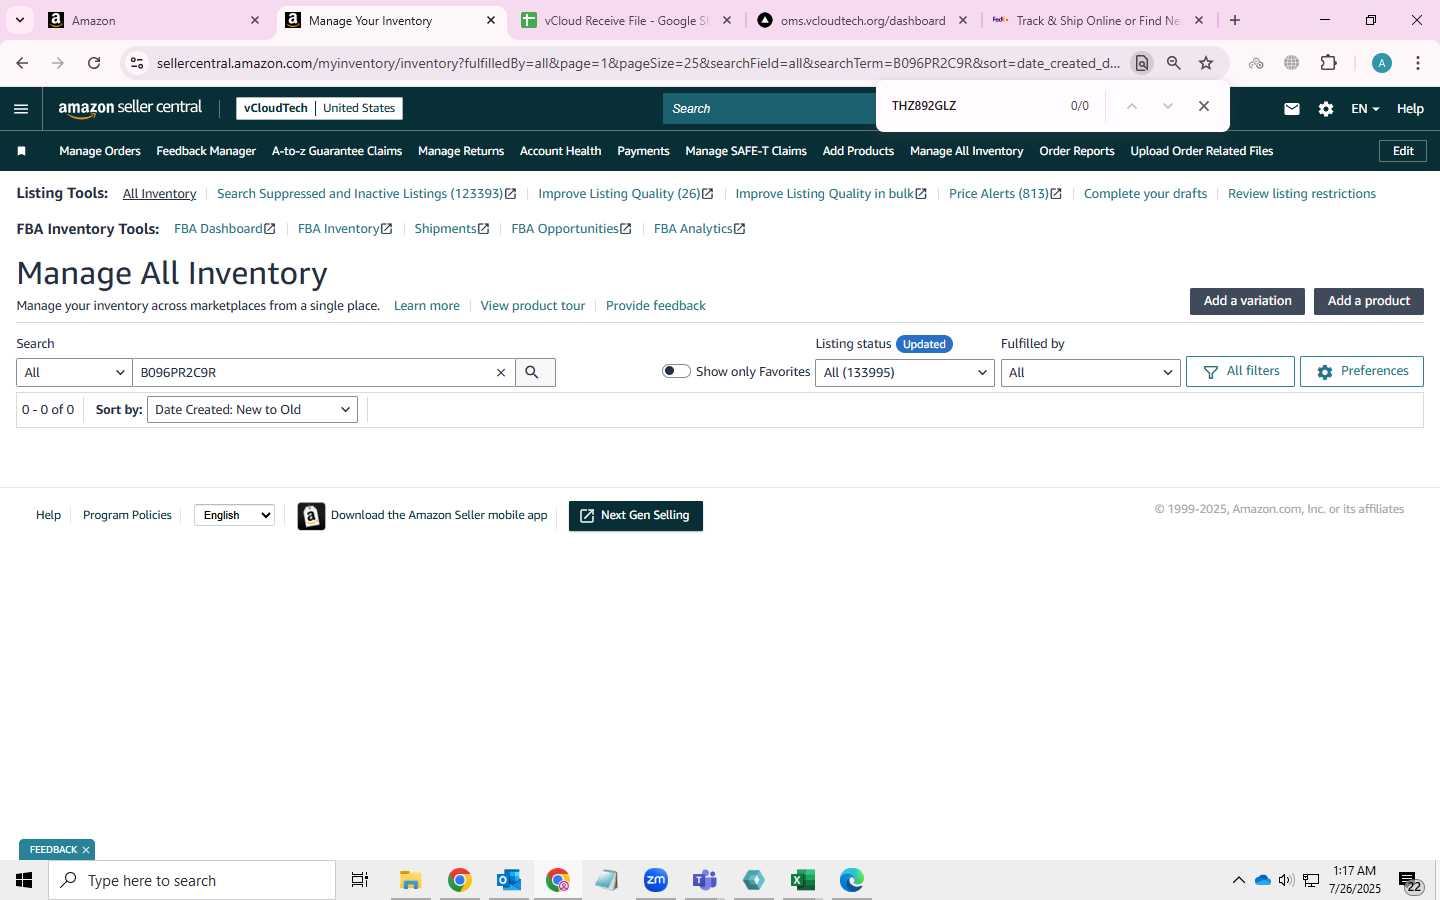Open Complete your drafts link
Image resolution: width=1440 pixels, height=900 pixels.
[x=1145, y=194]
